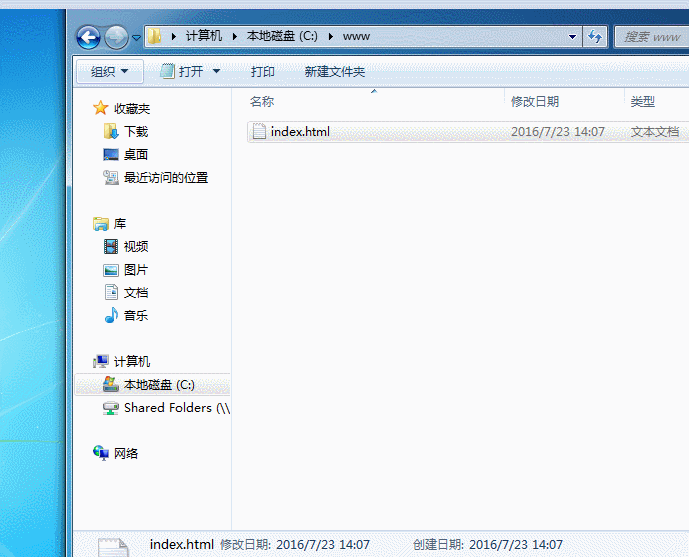Expand the 打开 dropdown arrow
Screen dimensions: 689x557
click(x=217, y=71)
